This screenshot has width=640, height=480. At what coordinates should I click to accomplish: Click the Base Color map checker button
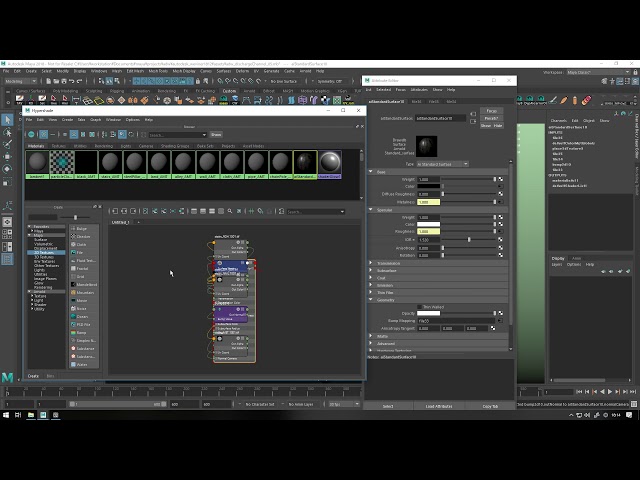coord(499,186)
